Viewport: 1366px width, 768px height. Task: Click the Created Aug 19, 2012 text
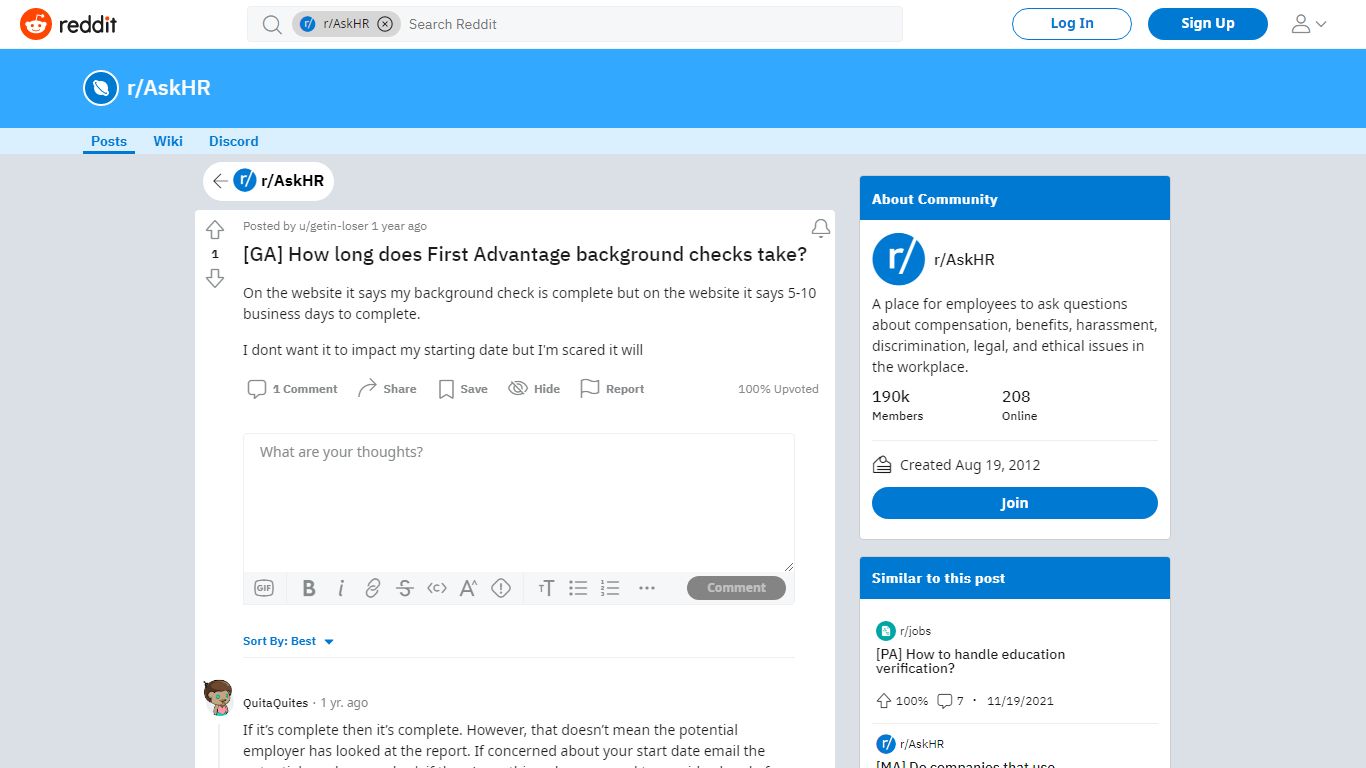click(x=970, y=465)
